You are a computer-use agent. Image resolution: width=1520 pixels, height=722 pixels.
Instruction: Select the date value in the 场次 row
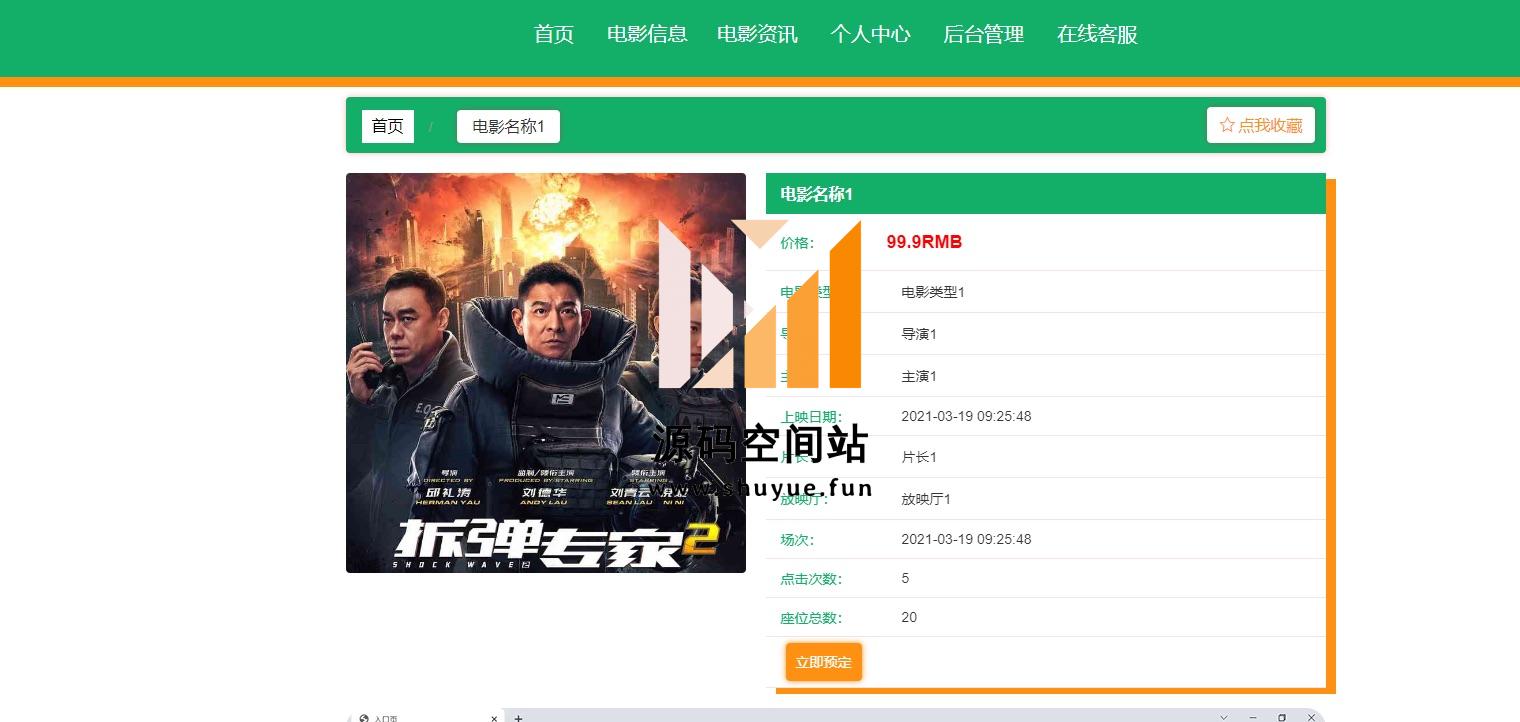coord(966,539)
